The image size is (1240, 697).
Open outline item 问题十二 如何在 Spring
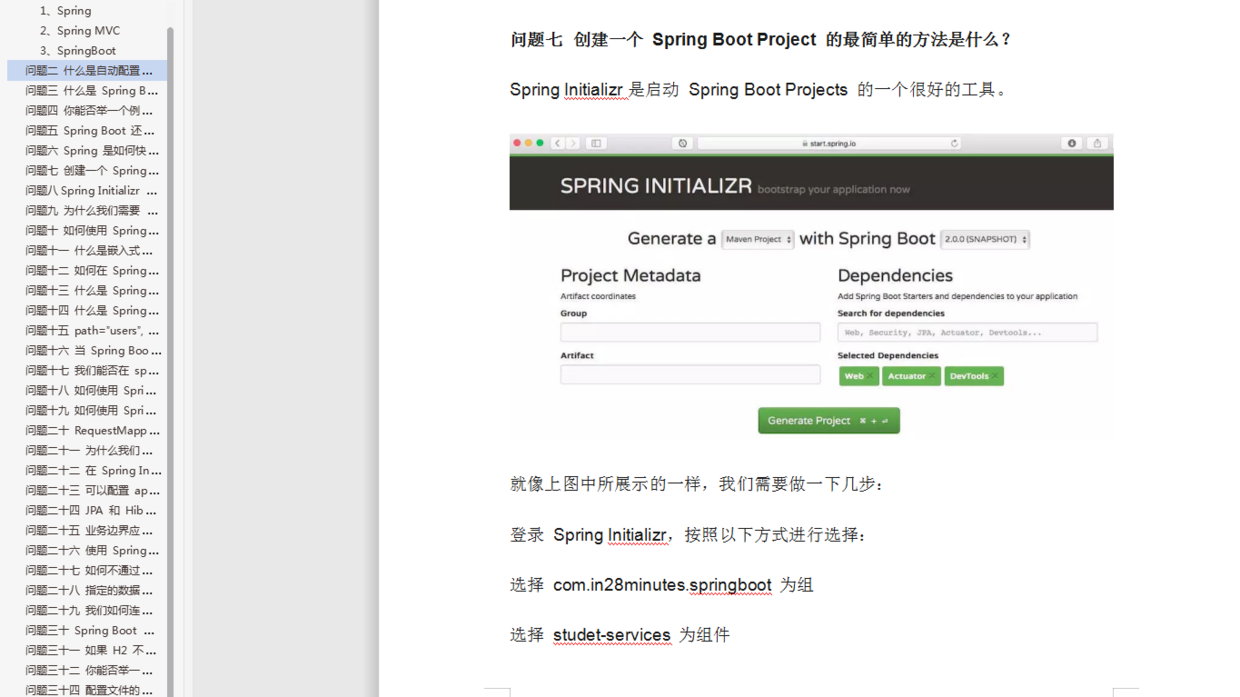[91, 270]
